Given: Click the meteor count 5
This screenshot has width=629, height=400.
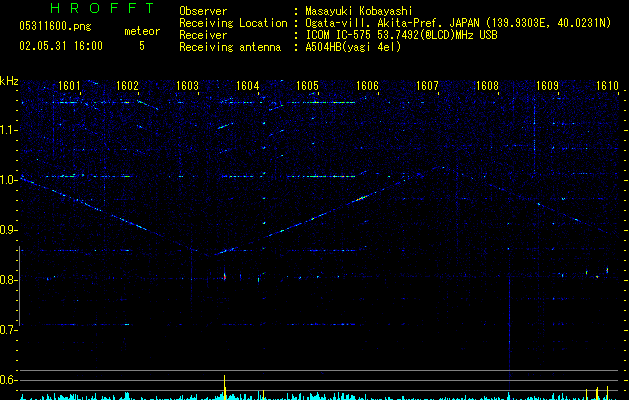Looking at the screenshot, I should pos(142,46).
